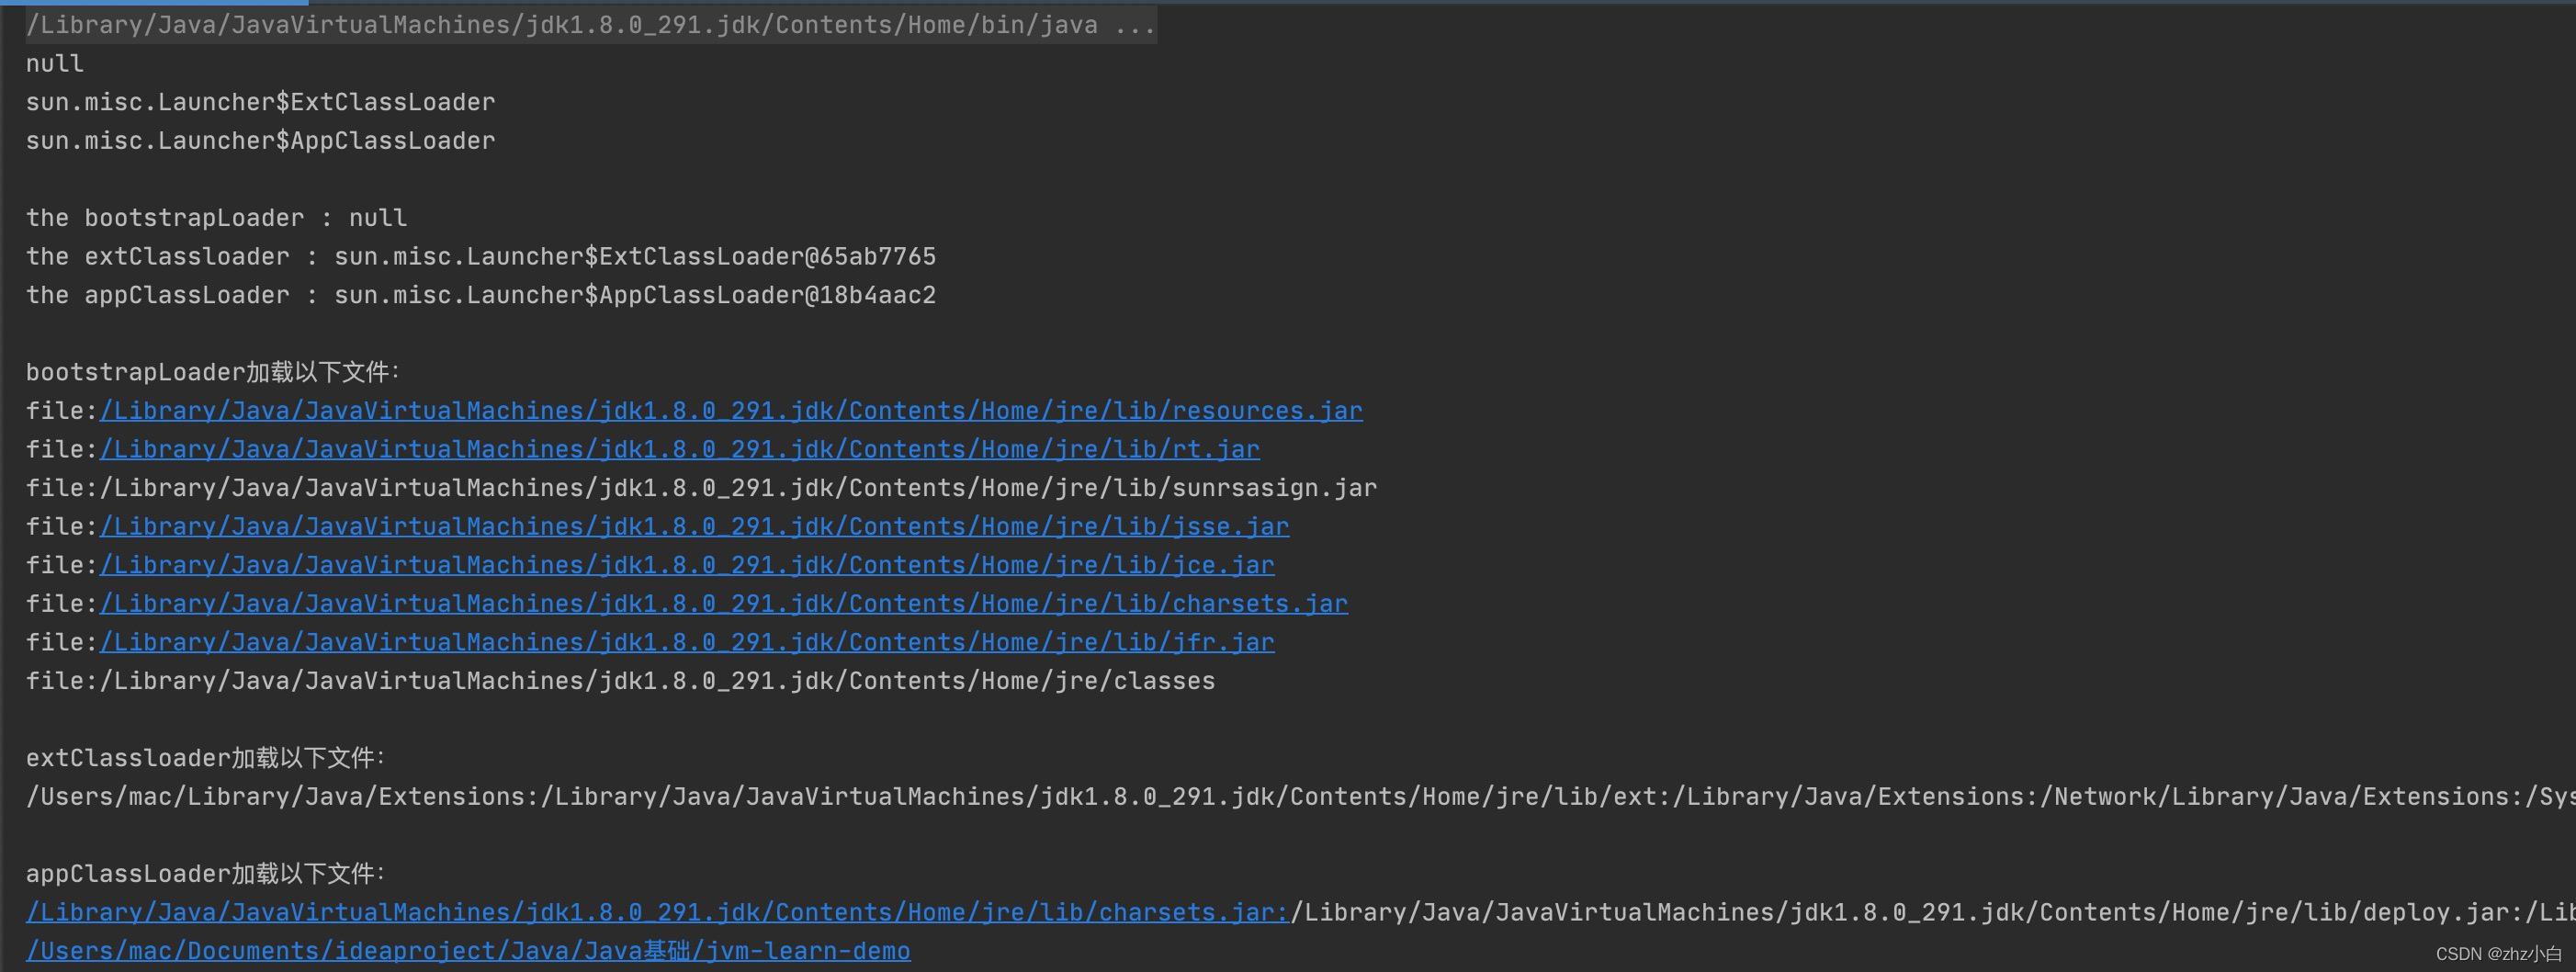Viewport: 2576px width, 972px height.
Task: Select the jre/classes file line
Action: (x=620, y=681)
